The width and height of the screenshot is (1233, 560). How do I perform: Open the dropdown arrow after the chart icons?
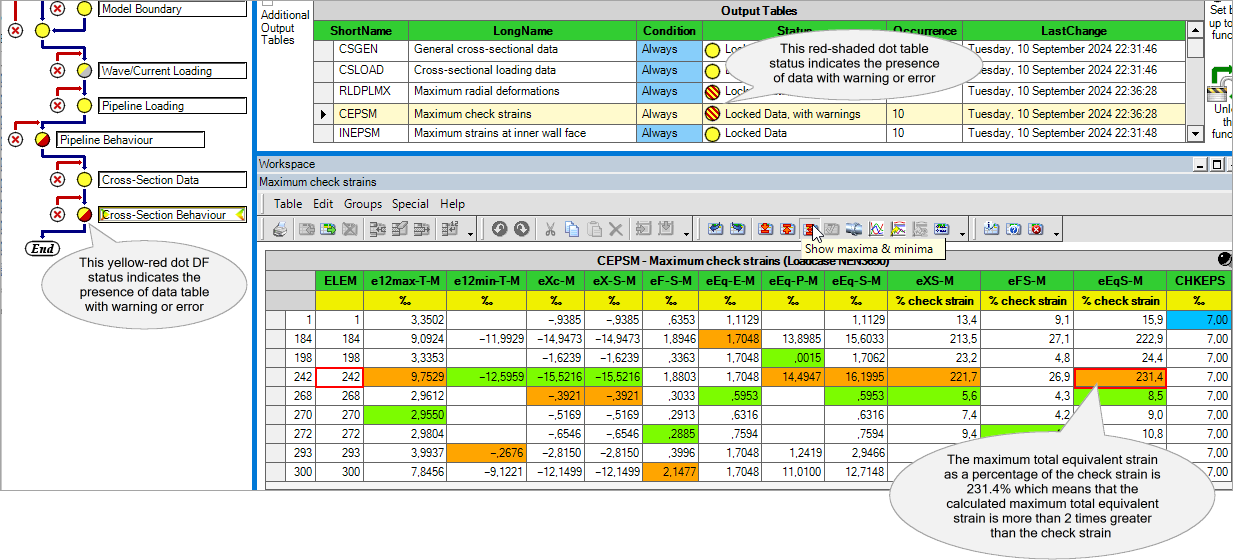962,231
